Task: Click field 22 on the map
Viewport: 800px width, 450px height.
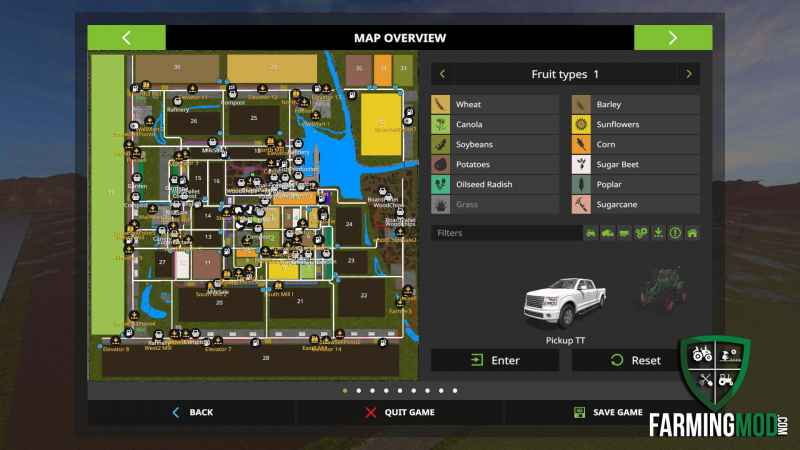Action: [362, 297]
